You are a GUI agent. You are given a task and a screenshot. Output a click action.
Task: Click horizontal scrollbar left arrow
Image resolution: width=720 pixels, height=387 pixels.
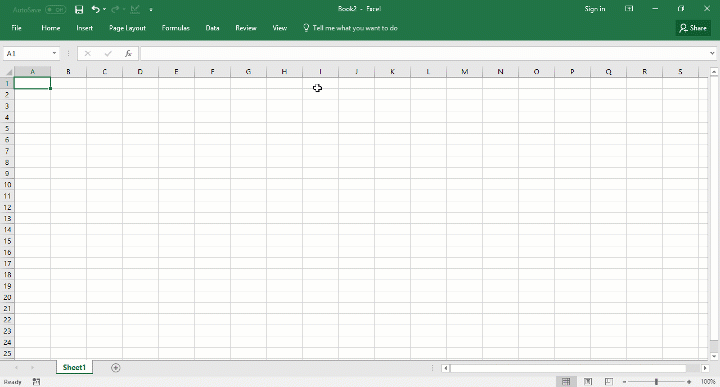point(445,368)
